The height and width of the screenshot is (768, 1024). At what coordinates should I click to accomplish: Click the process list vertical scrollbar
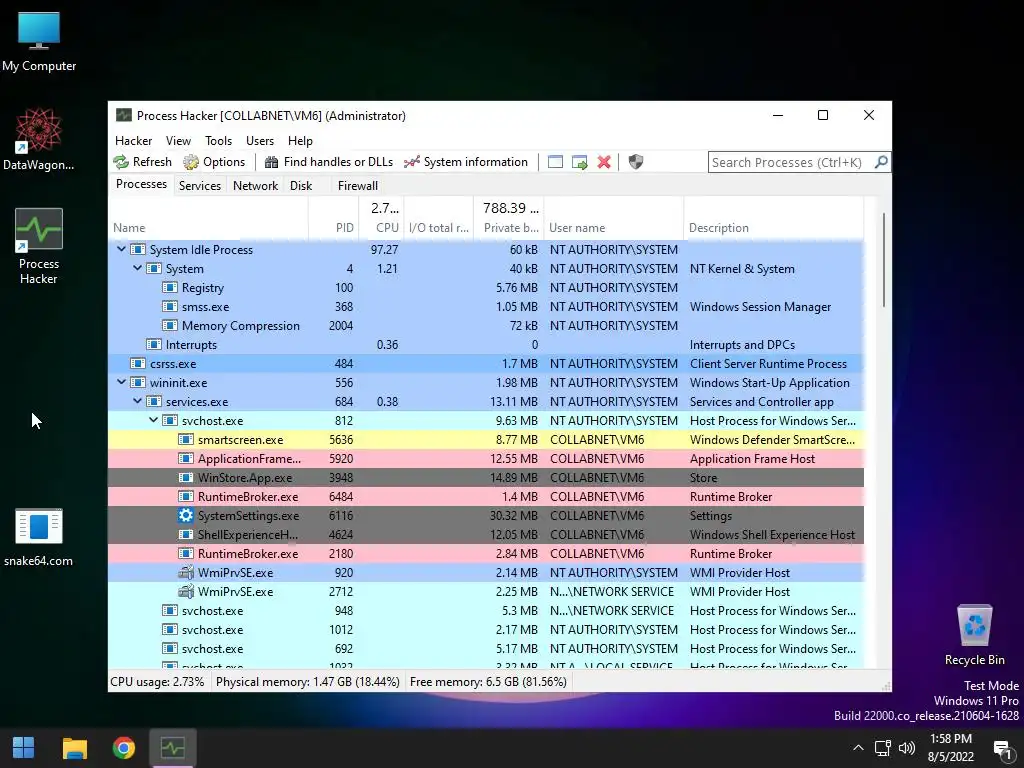coord(884,259)
